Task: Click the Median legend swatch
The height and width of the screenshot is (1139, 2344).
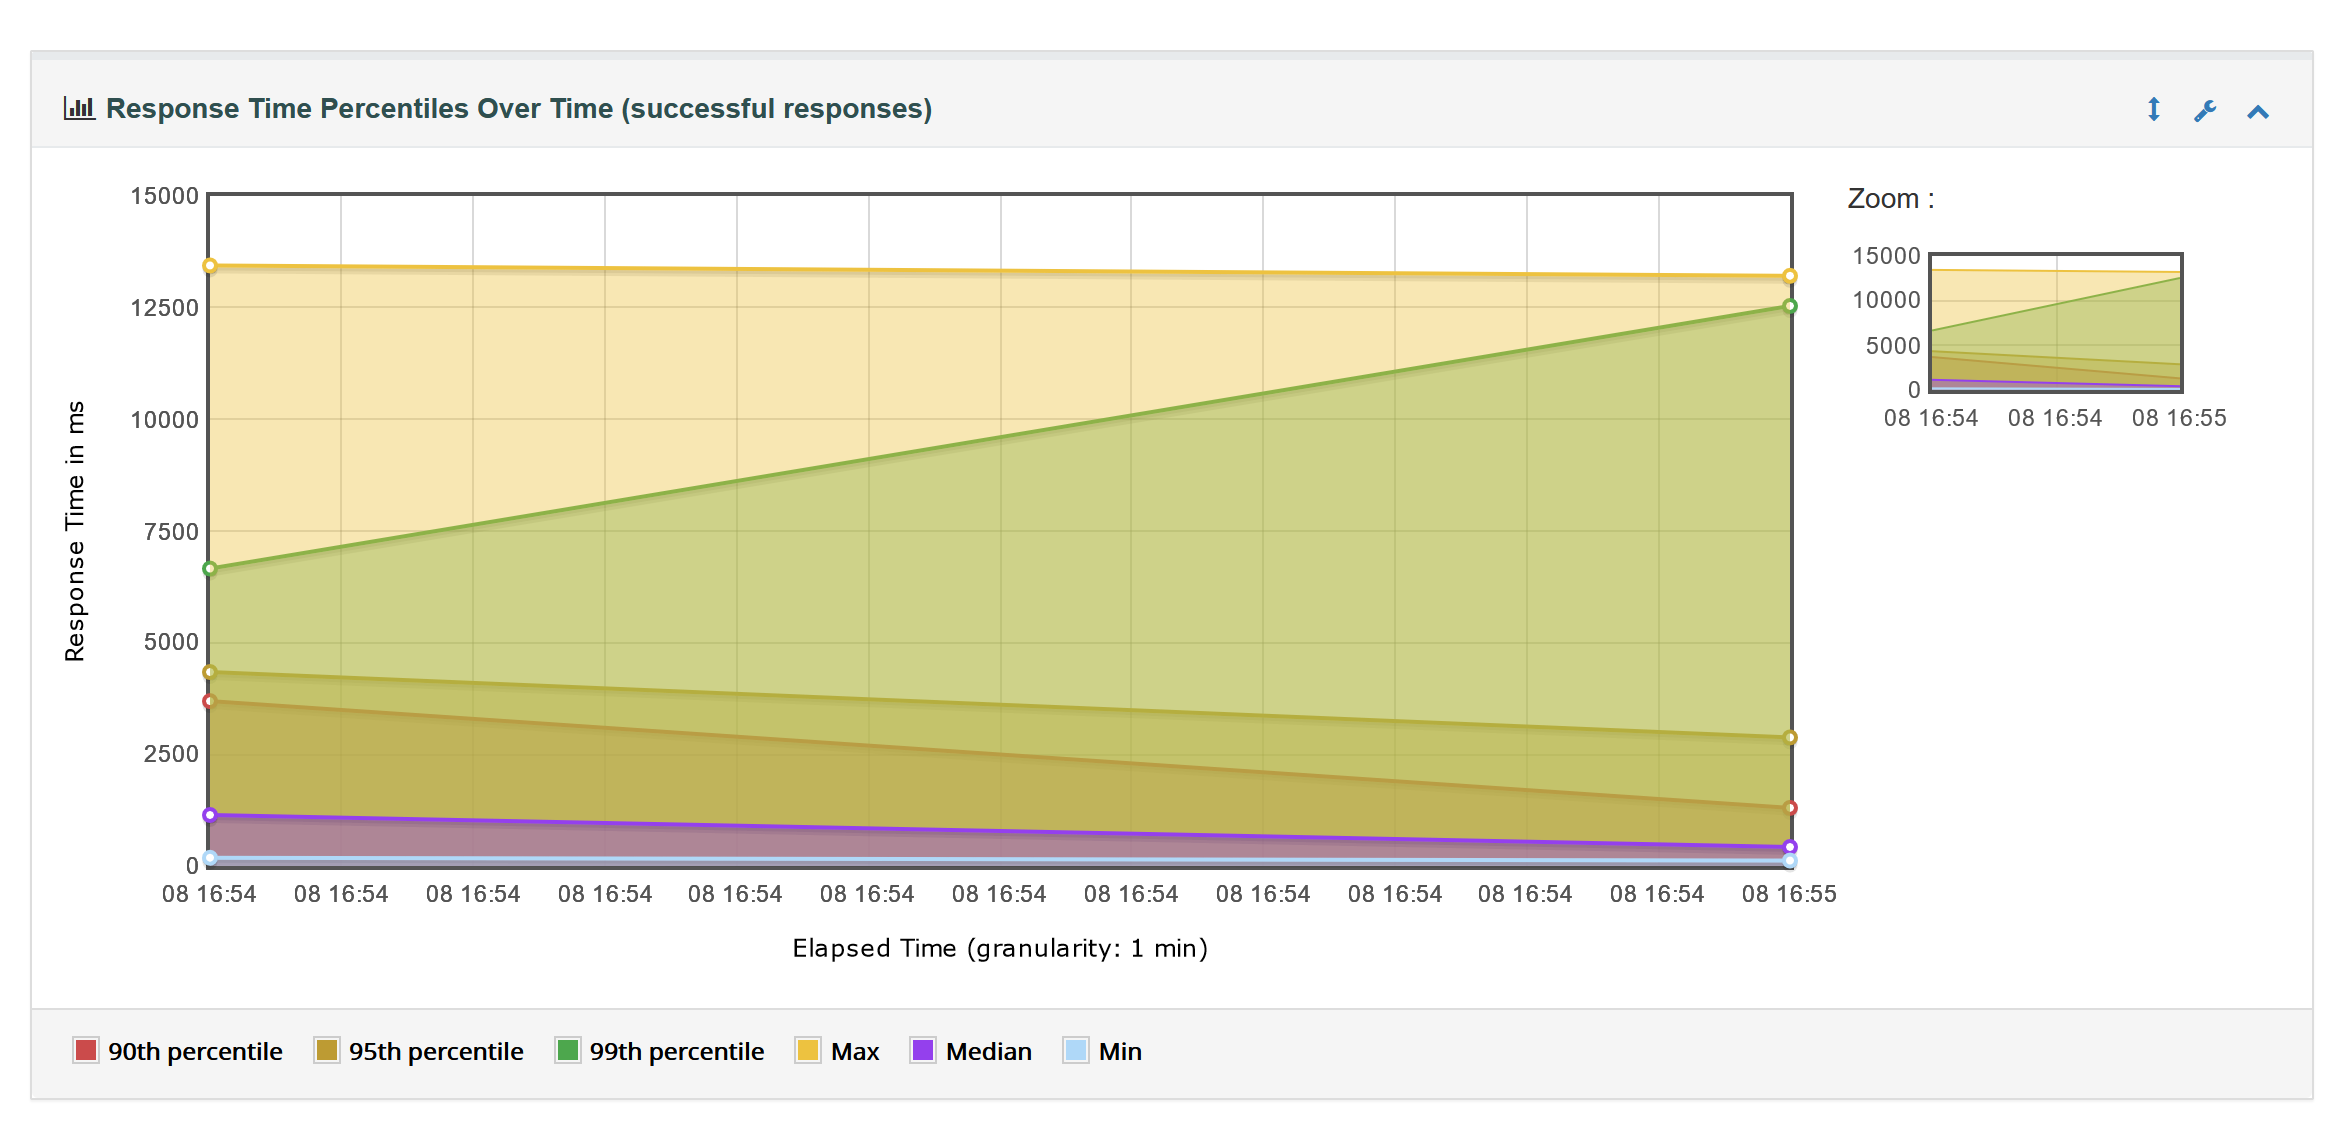Action: tap(923, 1050)
